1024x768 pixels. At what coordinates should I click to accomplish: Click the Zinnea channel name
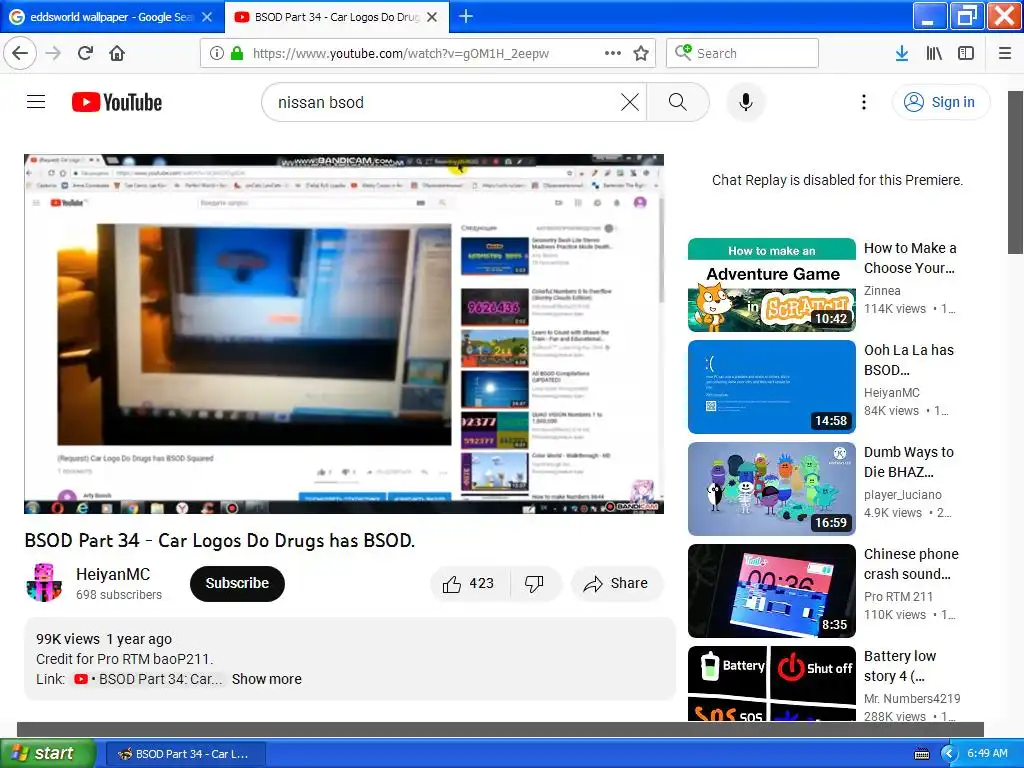click(882, 291)
